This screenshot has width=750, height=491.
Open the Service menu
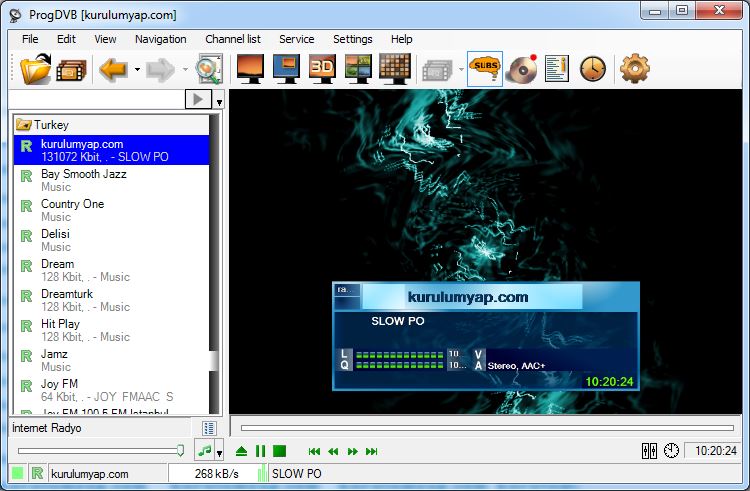coord(297,39)
